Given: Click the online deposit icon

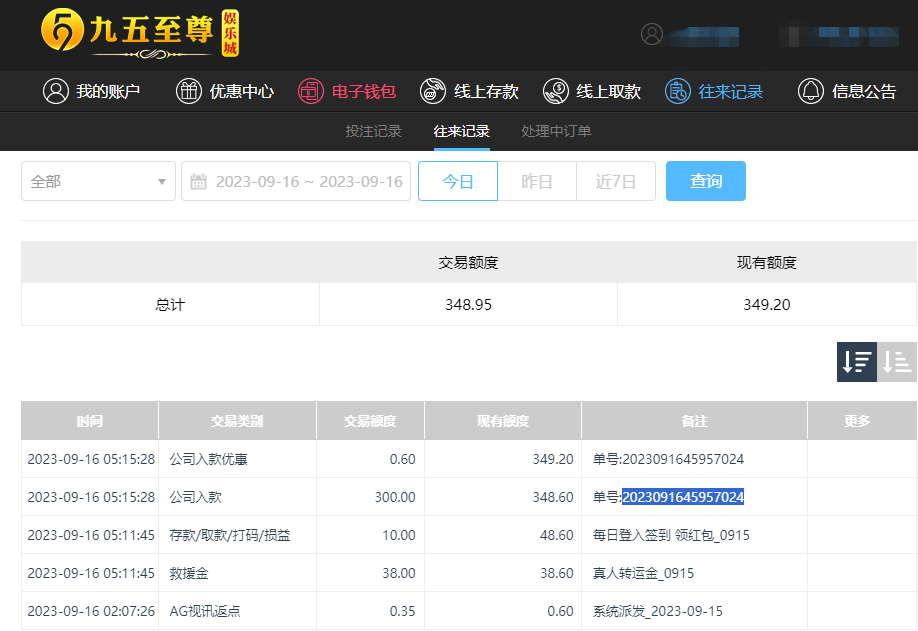Looking at the screenshot, I should tap(433, 91).
